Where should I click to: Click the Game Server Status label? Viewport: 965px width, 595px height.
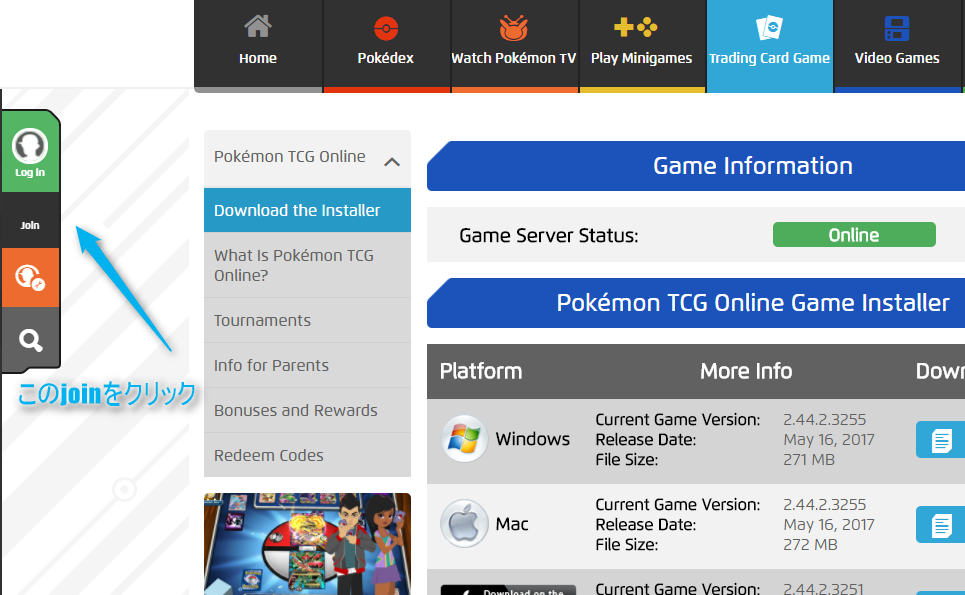[549, 236]
